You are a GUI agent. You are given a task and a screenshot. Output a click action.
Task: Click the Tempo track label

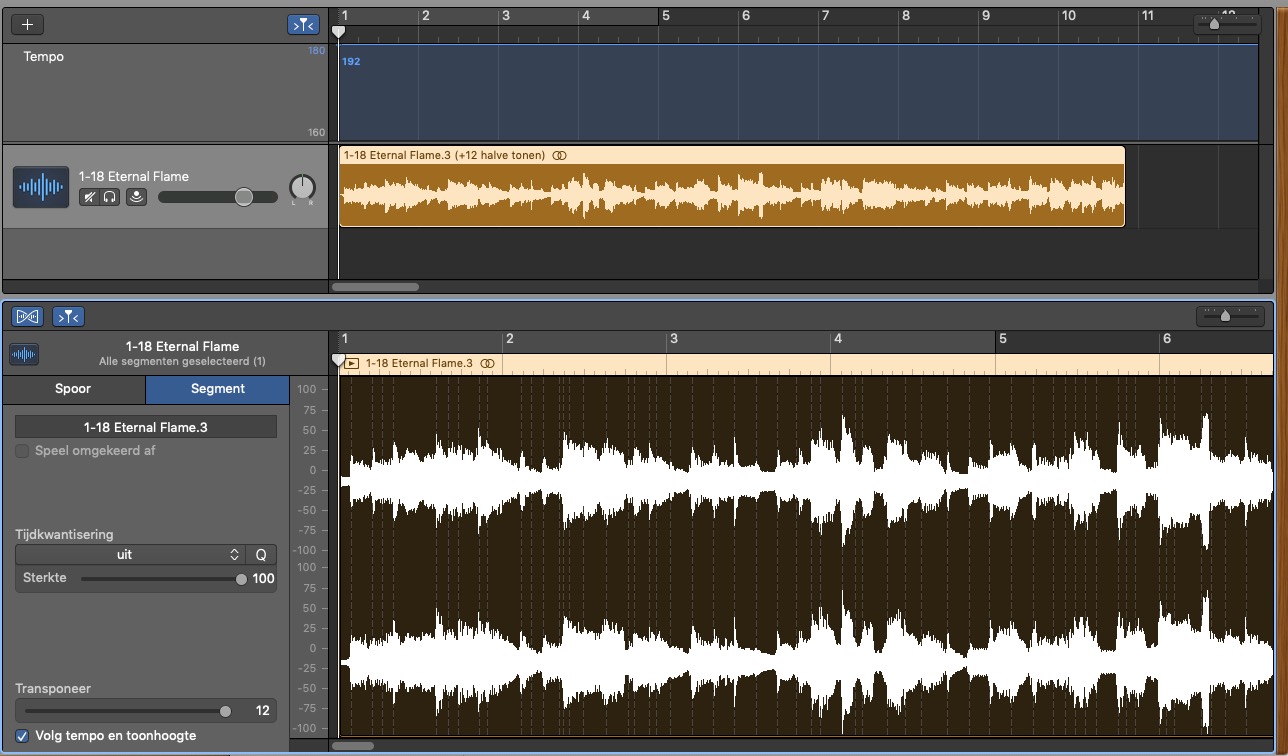[44, 57]
